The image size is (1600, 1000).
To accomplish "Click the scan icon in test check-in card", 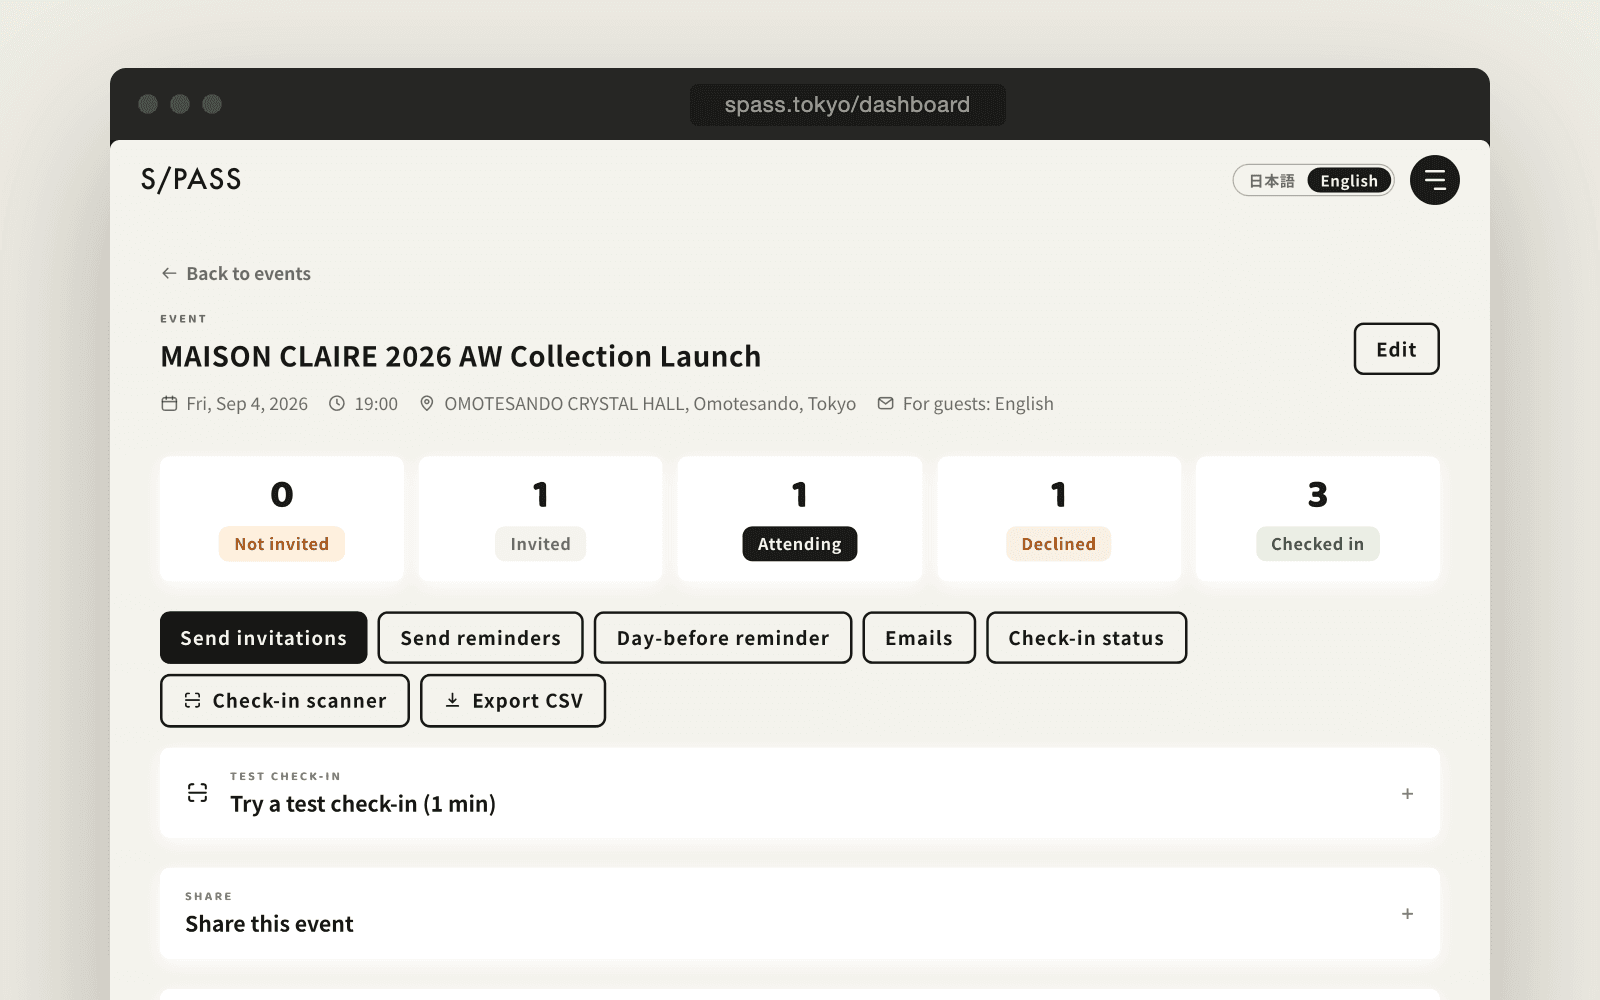I will (198, 793).
